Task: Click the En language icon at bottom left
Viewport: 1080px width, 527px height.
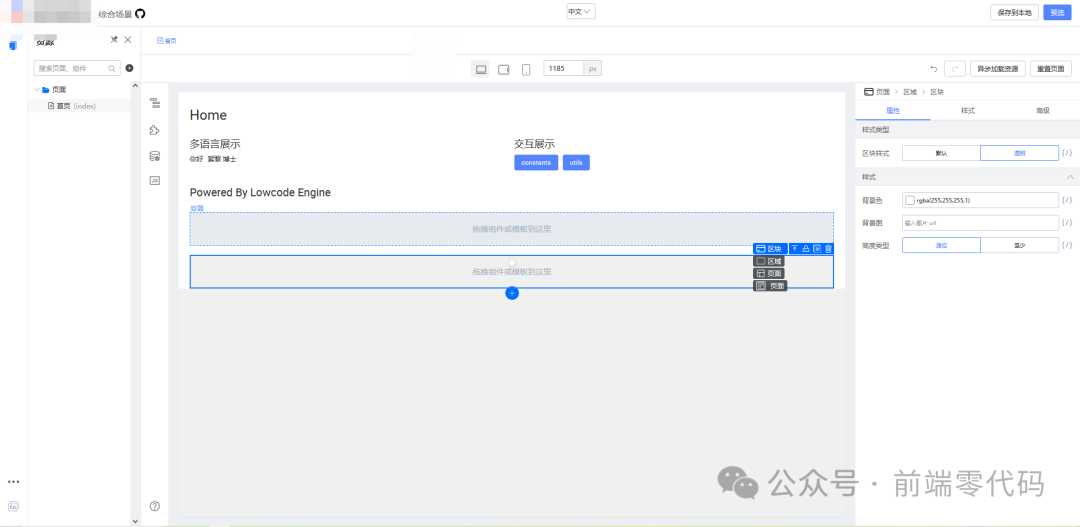Action: (13, 506)
